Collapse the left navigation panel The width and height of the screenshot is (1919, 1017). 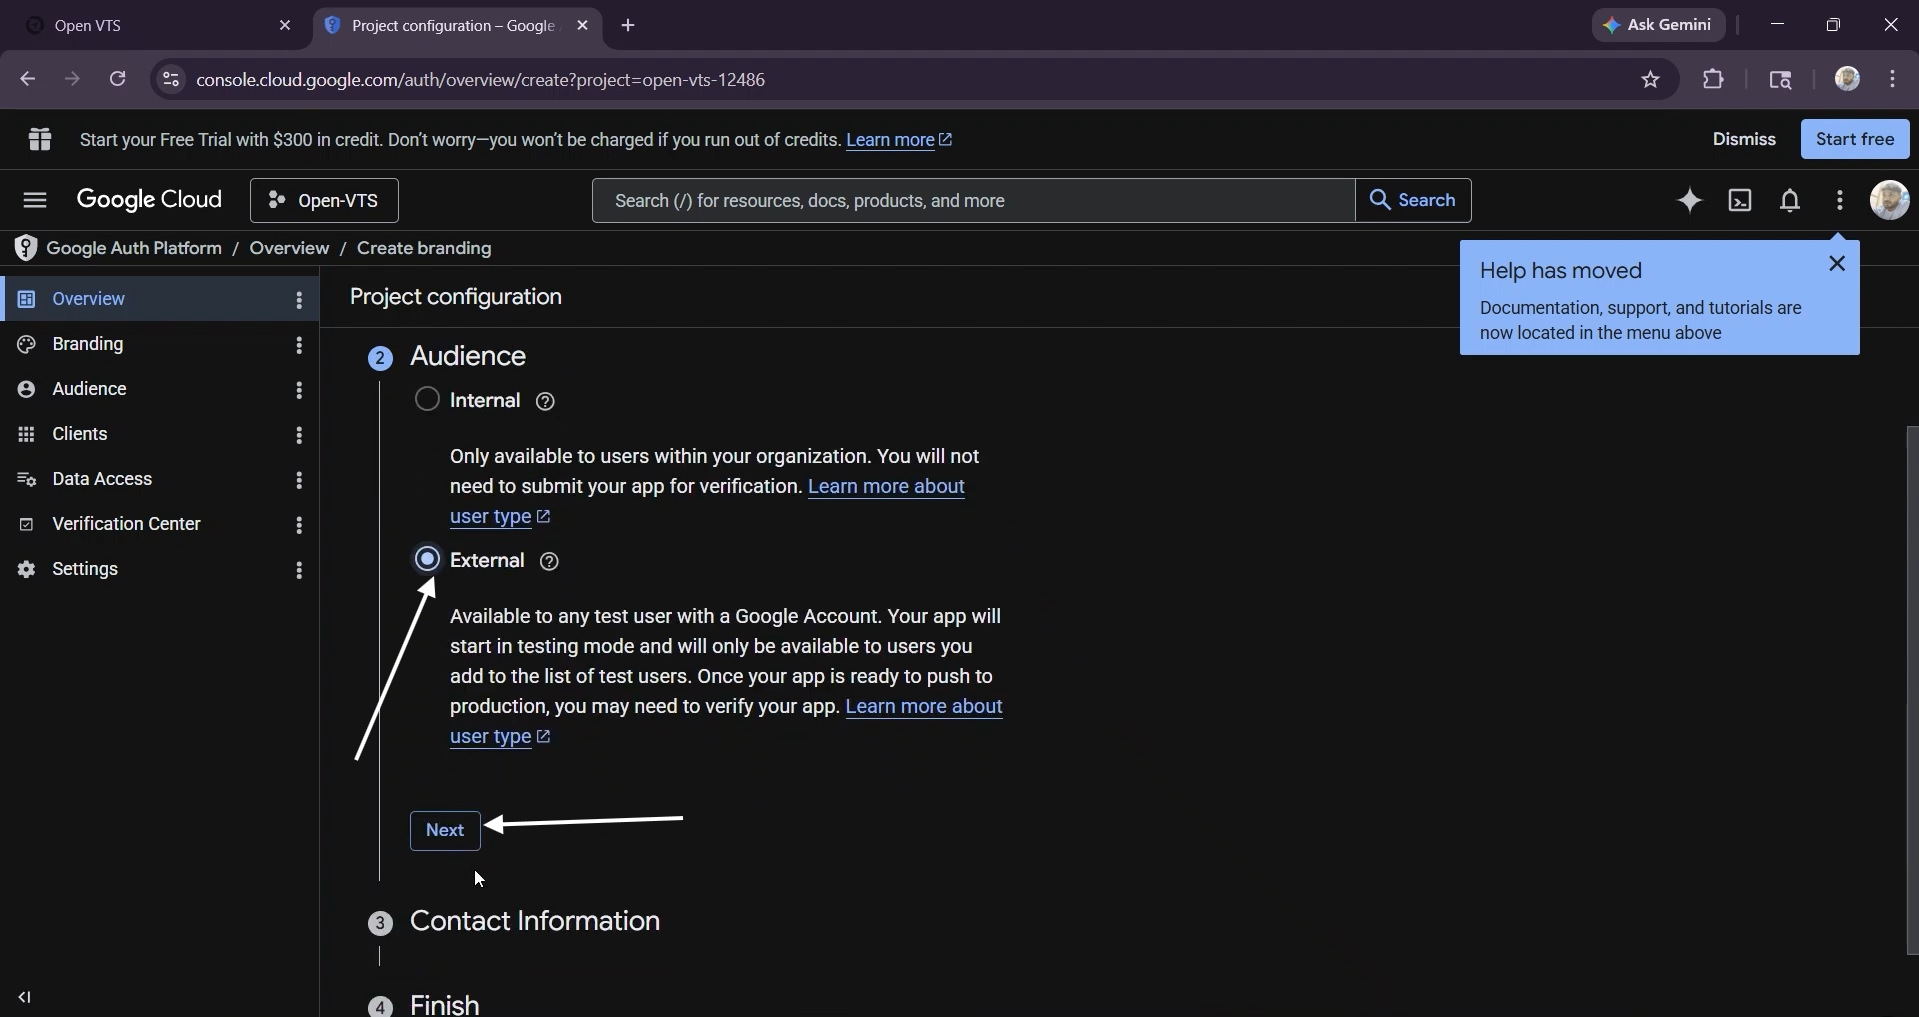(25, 997)
